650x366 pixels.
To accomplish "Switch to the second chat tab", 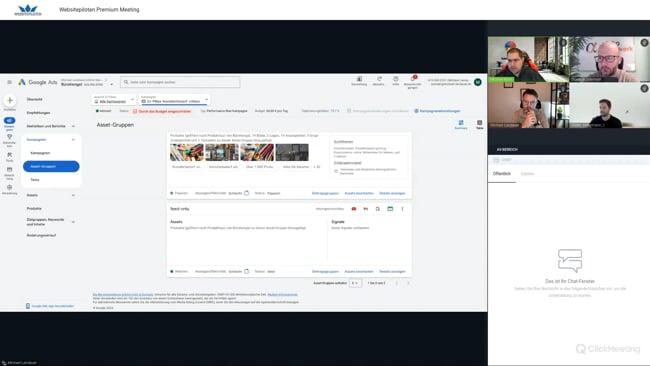I will [527, 174].
